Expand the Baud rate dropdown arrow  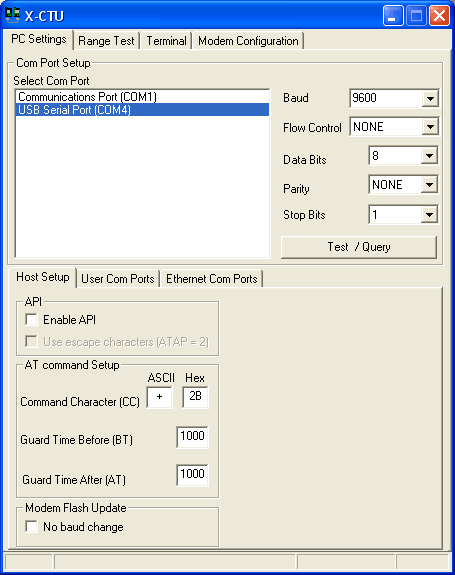(x=430, y=98)
